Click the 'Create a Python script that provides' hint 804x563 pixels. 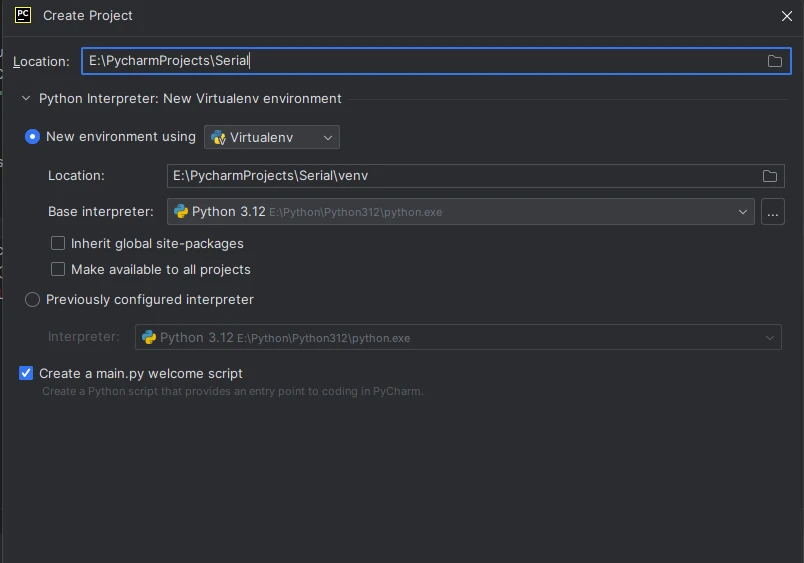(233, 391)
